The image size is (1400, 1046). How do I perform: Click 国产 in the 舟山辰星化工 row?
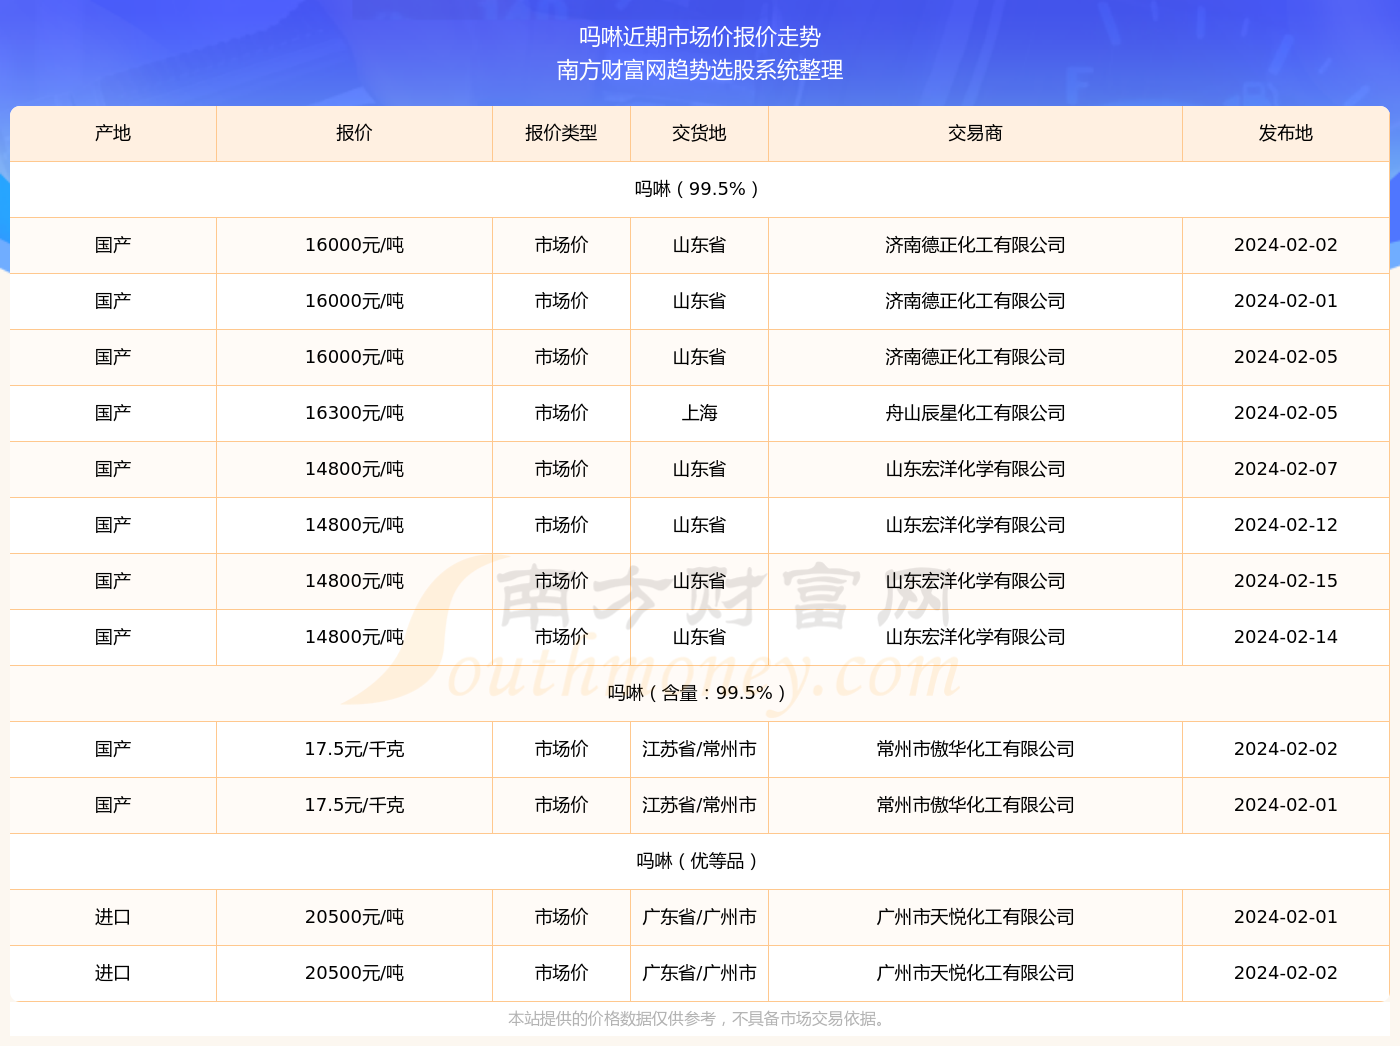[113, 413]
